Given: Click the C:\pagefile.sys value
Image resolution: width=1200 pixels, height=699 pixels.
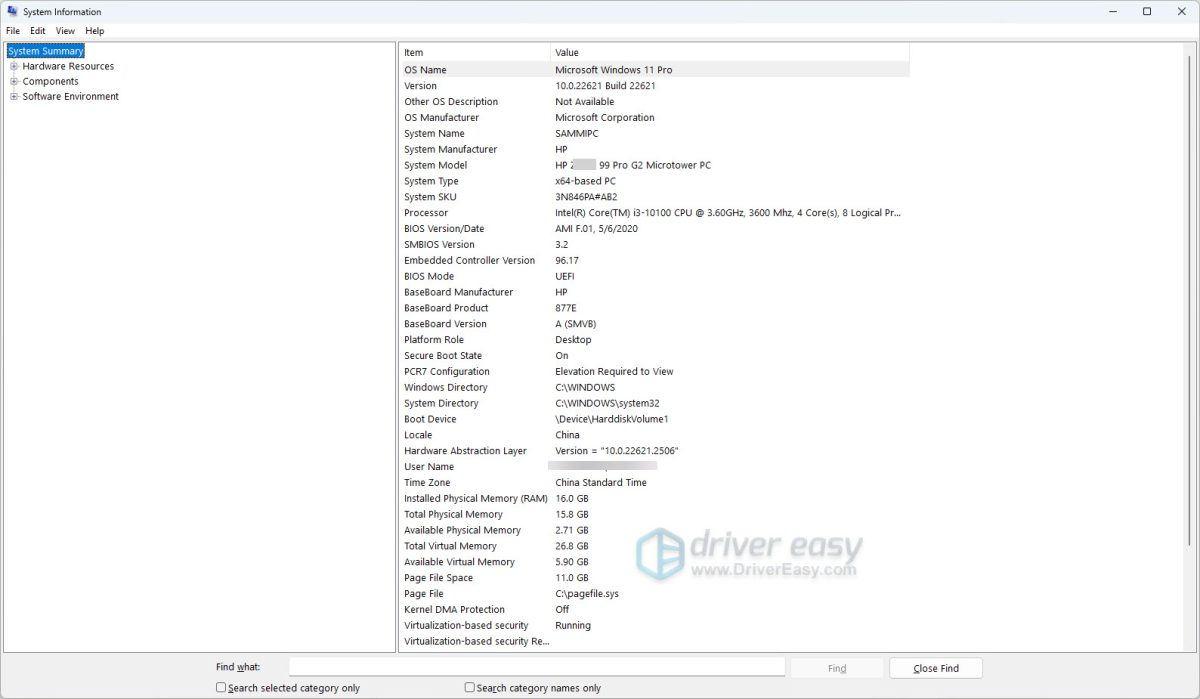Looking at the screenshot, I should click(x=587, y=594).
